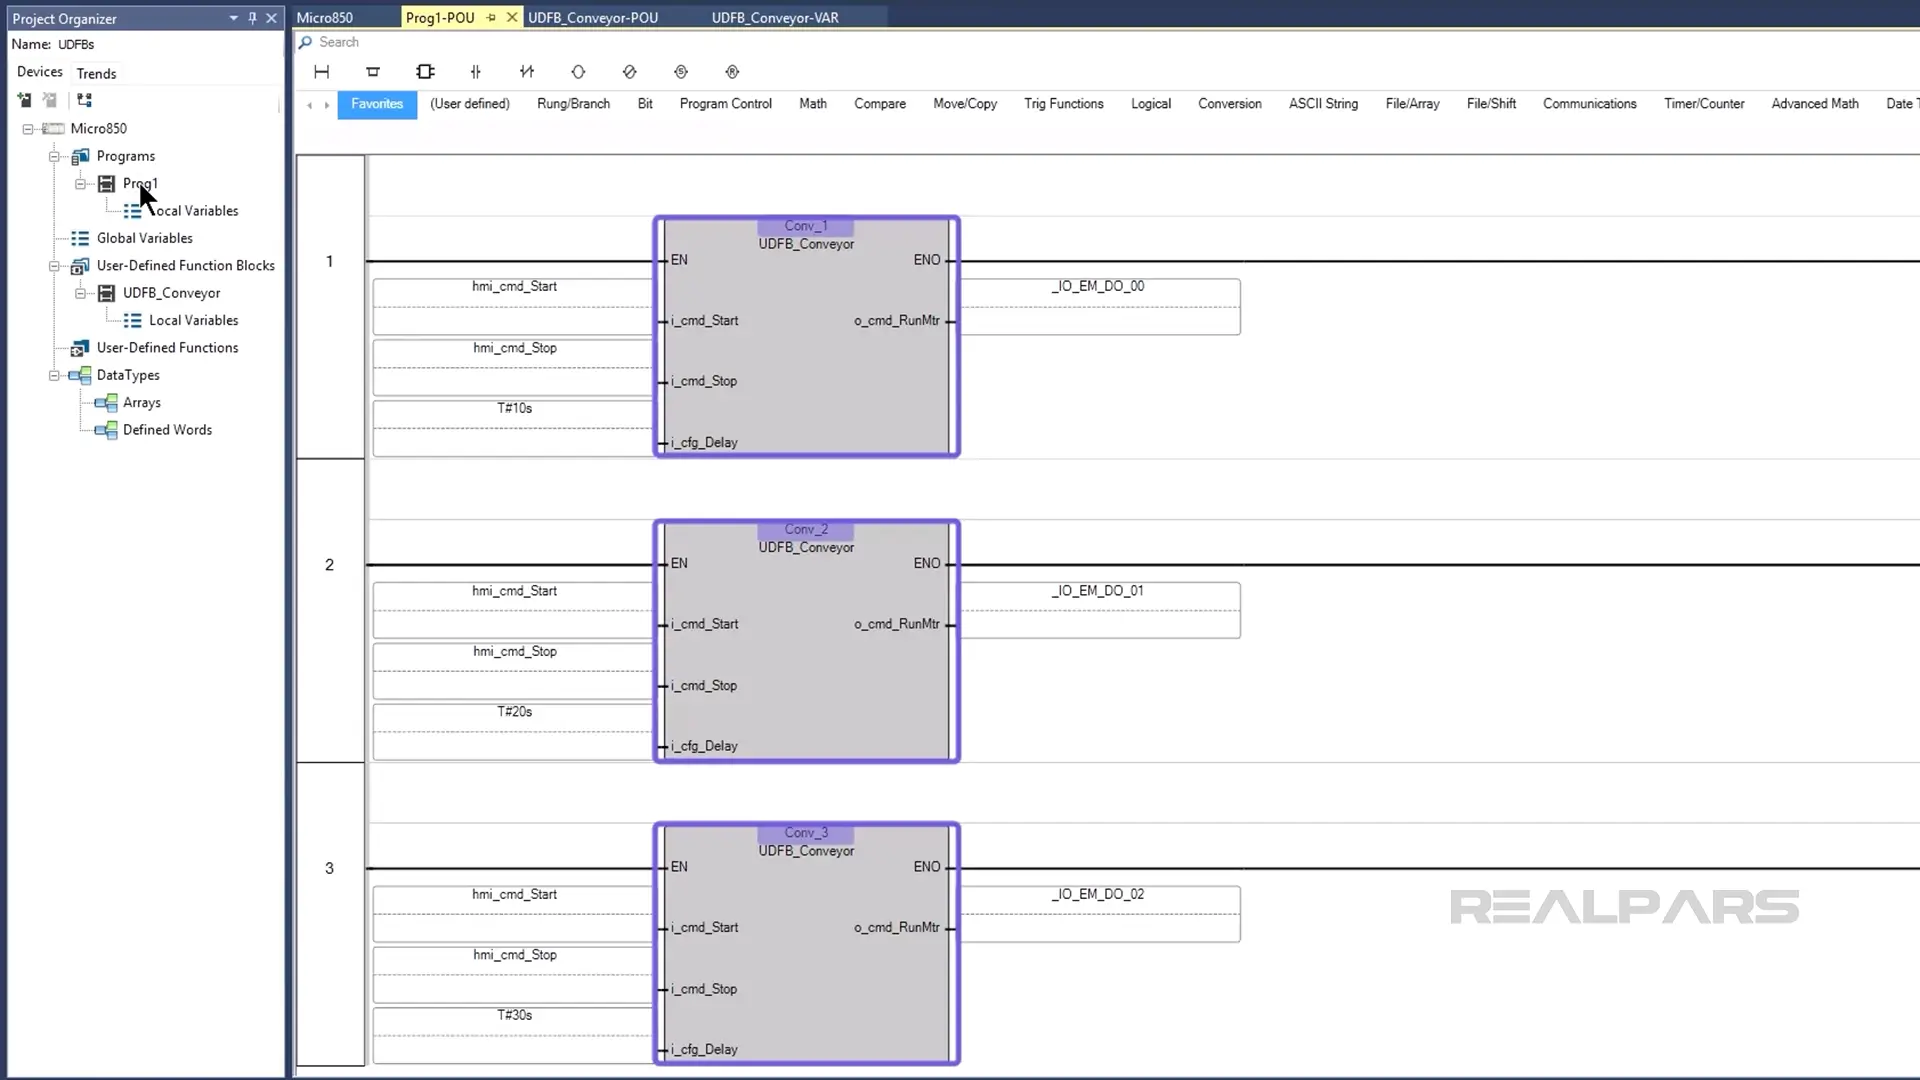Open the Devices tab in Project Organizer
Image resolution: width=1920 pixels, height=1080 pixels.
tap(40, 72)
